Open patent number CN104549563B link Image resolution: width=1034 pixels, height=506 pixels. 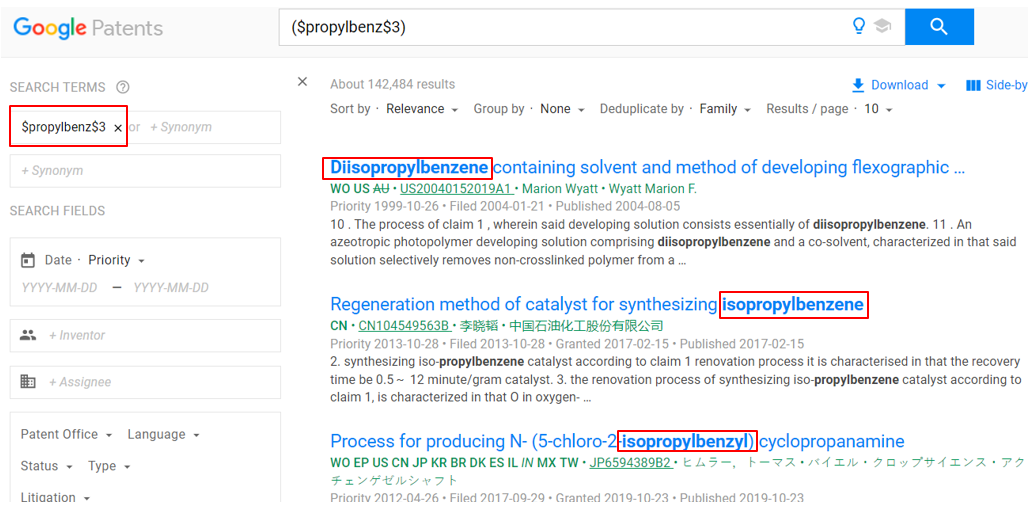click(406, 326)
